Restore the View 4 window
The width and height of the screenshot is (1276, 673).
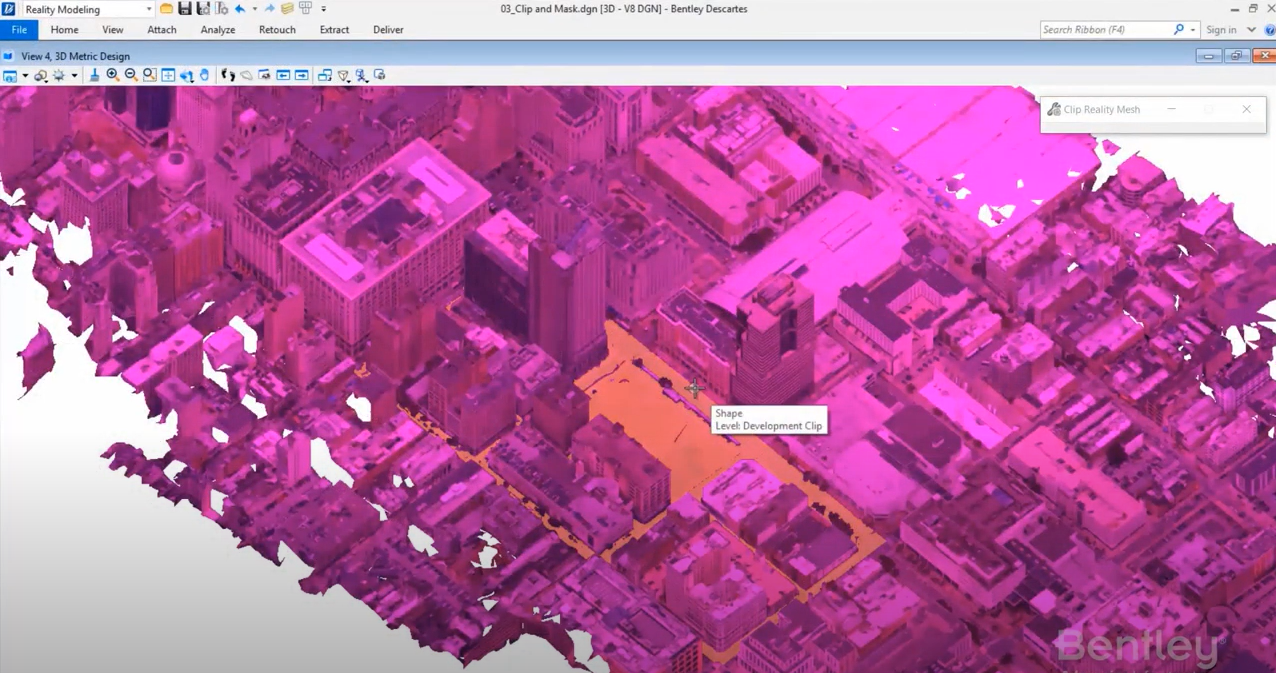1236,56
